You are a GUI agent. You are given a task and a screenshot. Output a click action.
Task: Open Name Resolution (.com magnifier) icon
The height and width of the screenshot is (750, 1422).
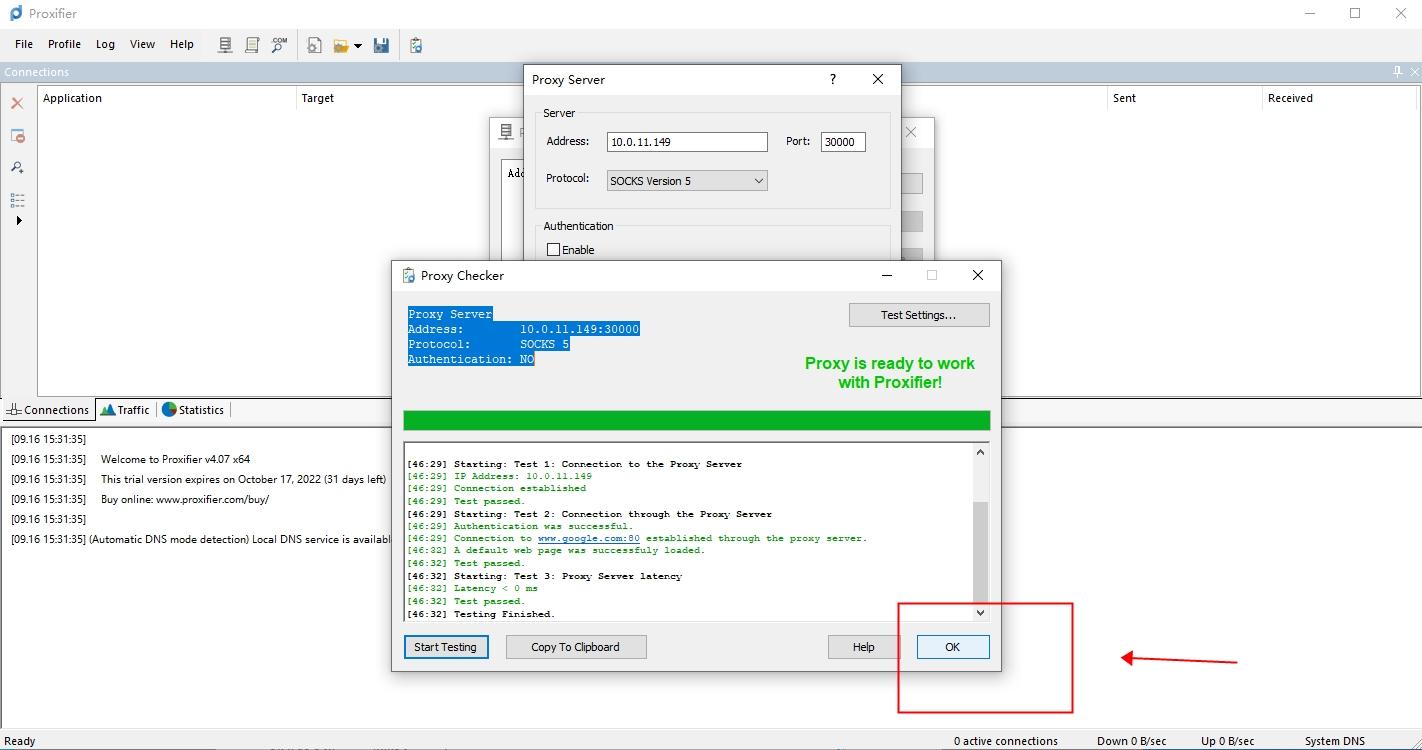tap(279, 45)
